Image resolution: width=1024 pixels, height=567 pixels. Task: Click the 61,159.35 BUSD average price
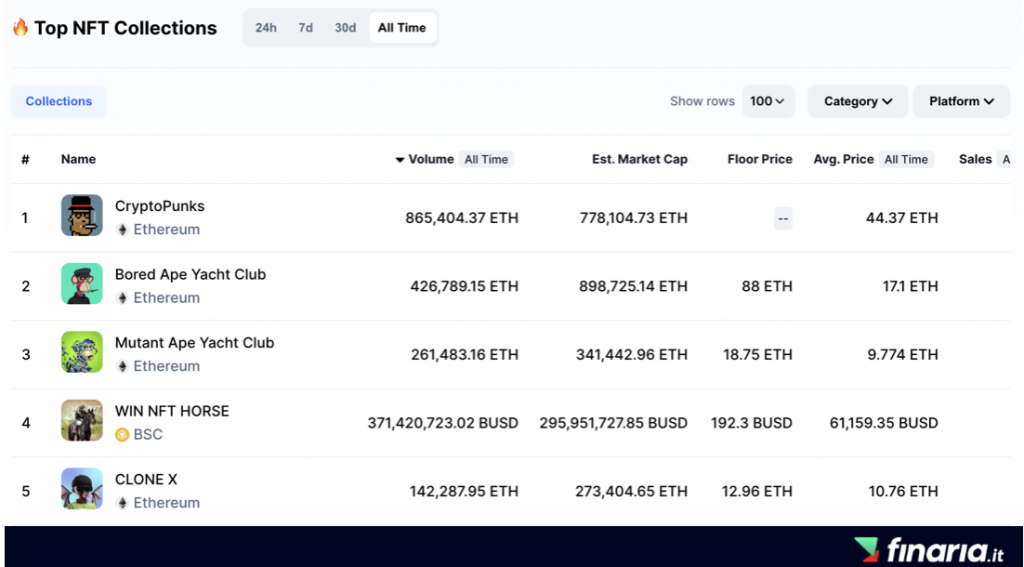pos(884,423)
